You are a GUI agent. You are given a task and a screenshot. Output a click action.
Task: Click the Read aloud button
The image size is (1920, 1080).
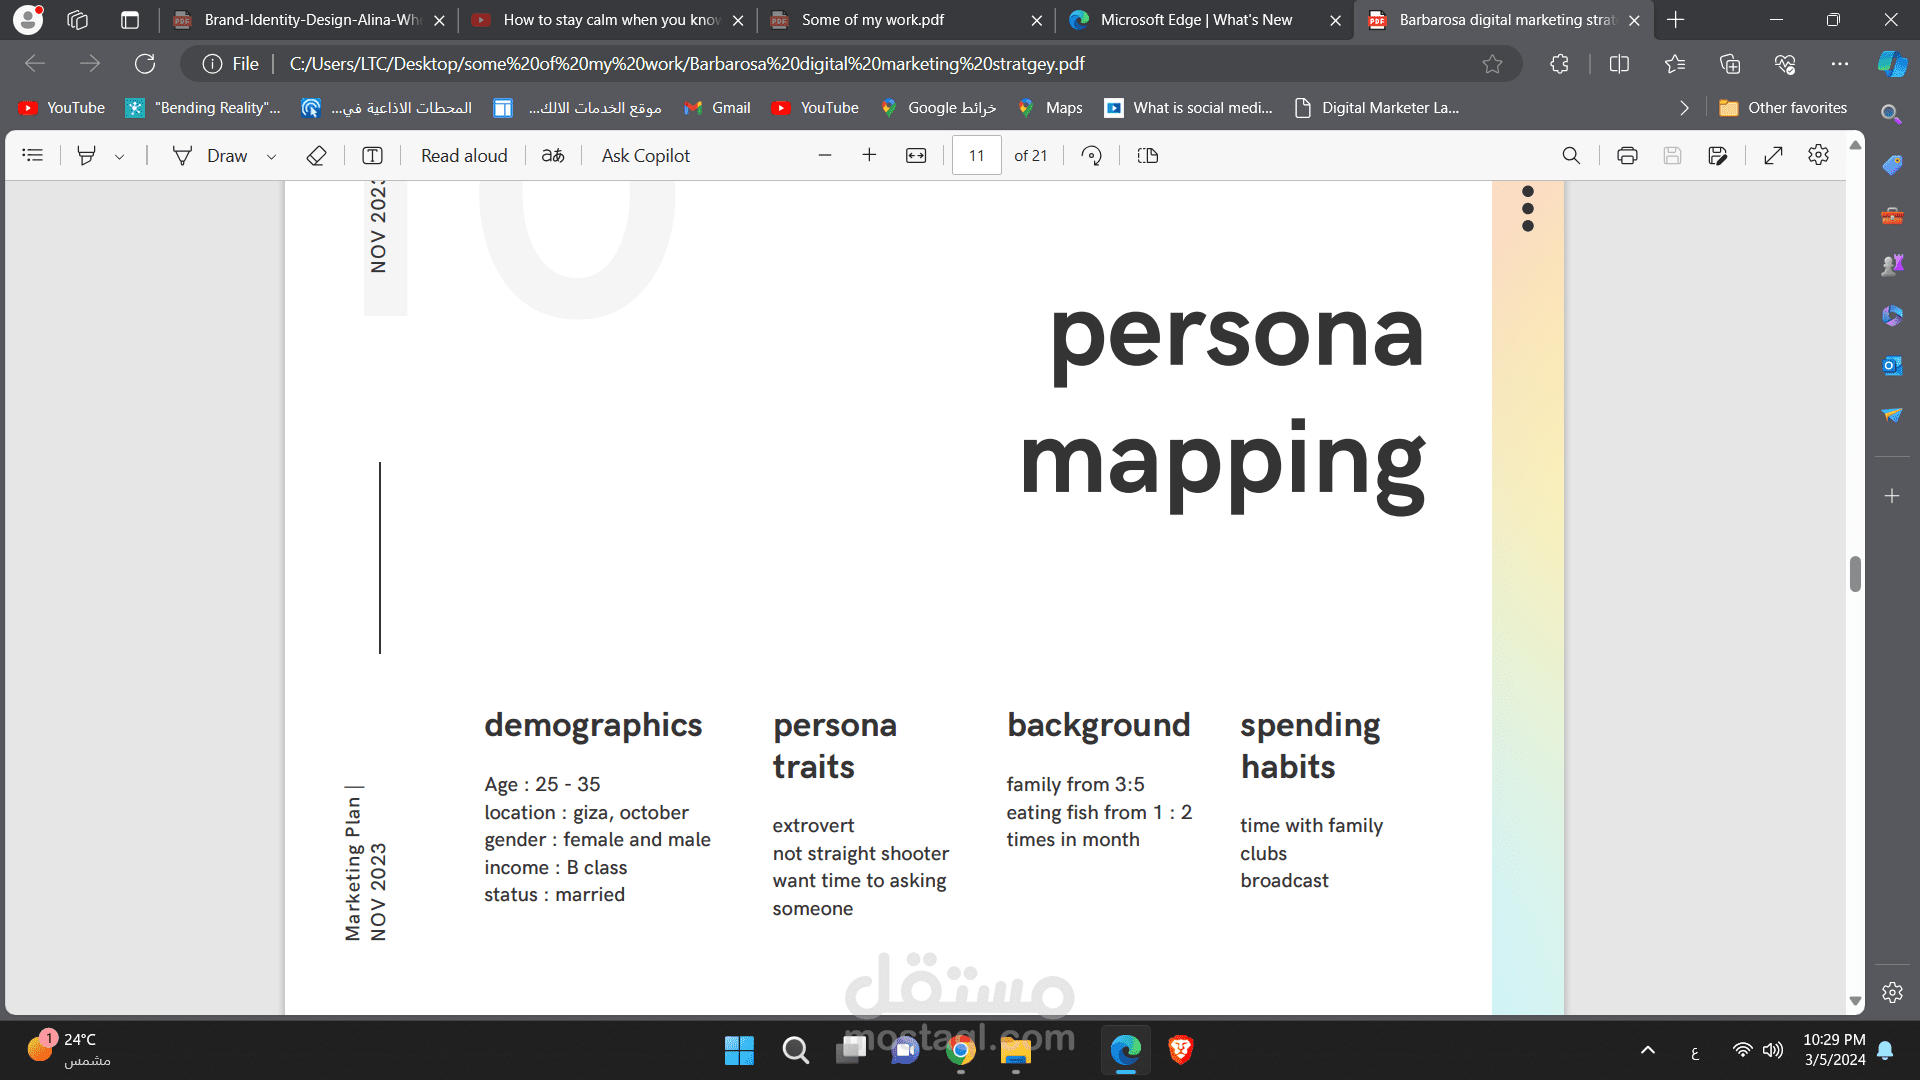pyautogui.click(x=464, y=155)
